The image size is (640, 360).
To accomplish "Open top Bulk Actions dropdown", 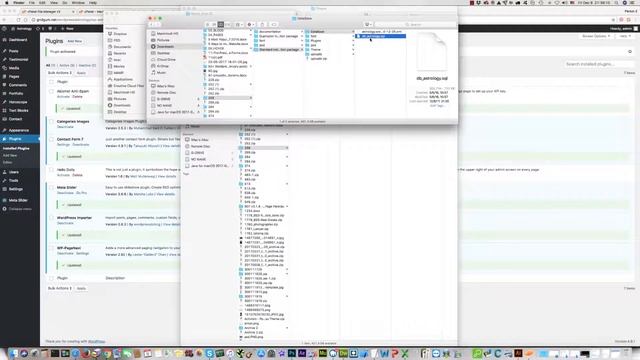I will pyautogui.click(x=60, y=73).
